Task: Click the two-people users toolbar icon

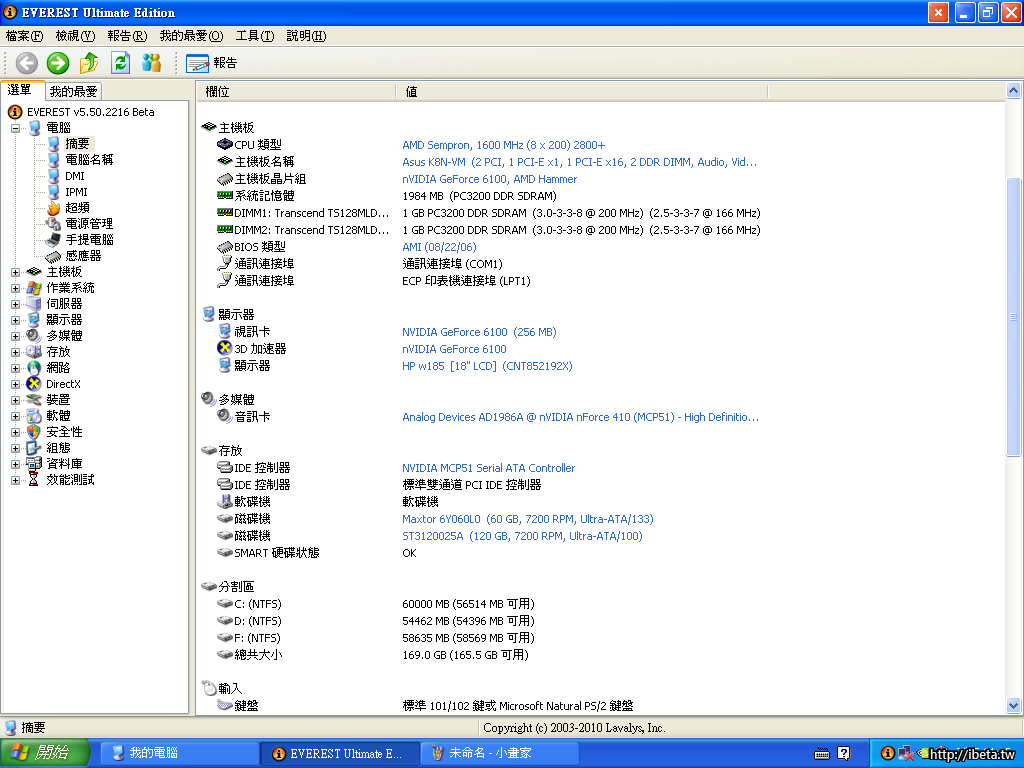Action: pyautogui.click(x=151, y=63)
